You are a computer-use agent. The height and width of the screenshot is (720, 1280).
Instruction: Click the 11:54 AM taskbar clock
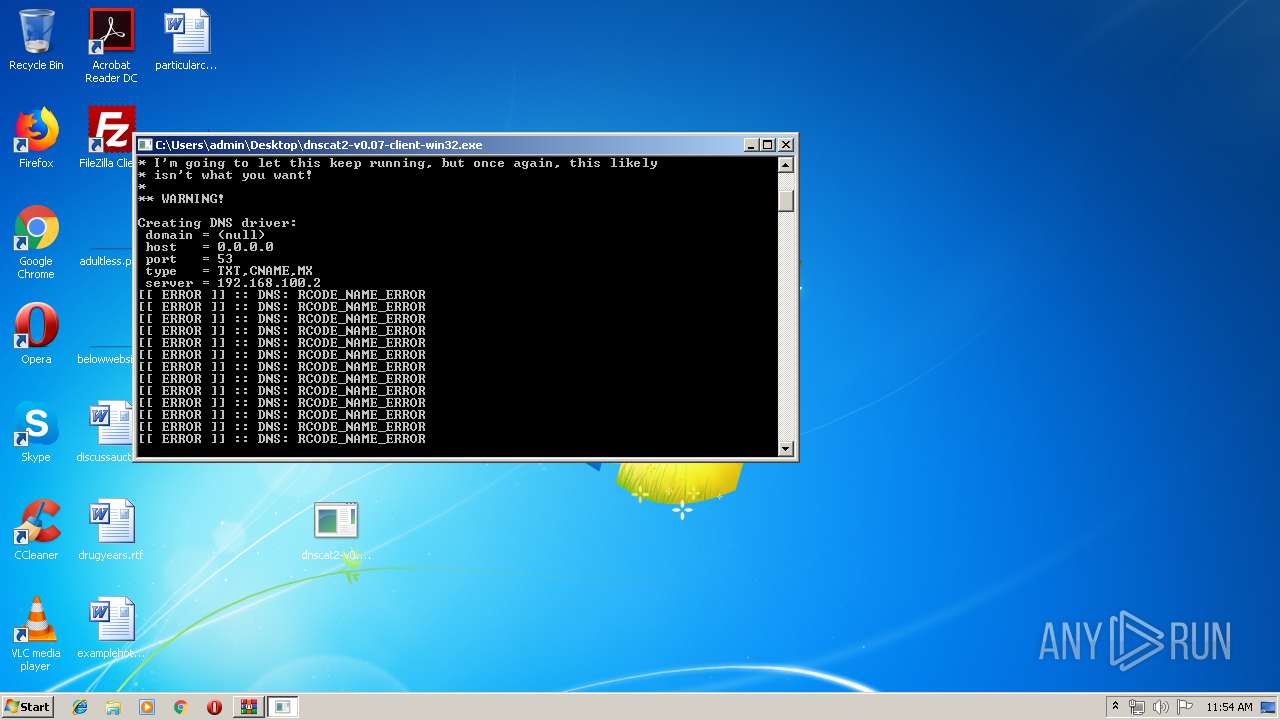[x=1230, y=707]
